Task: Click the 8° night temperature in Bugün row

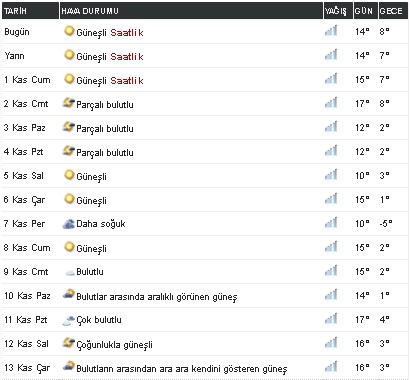Action: click(x=384, y=31)
